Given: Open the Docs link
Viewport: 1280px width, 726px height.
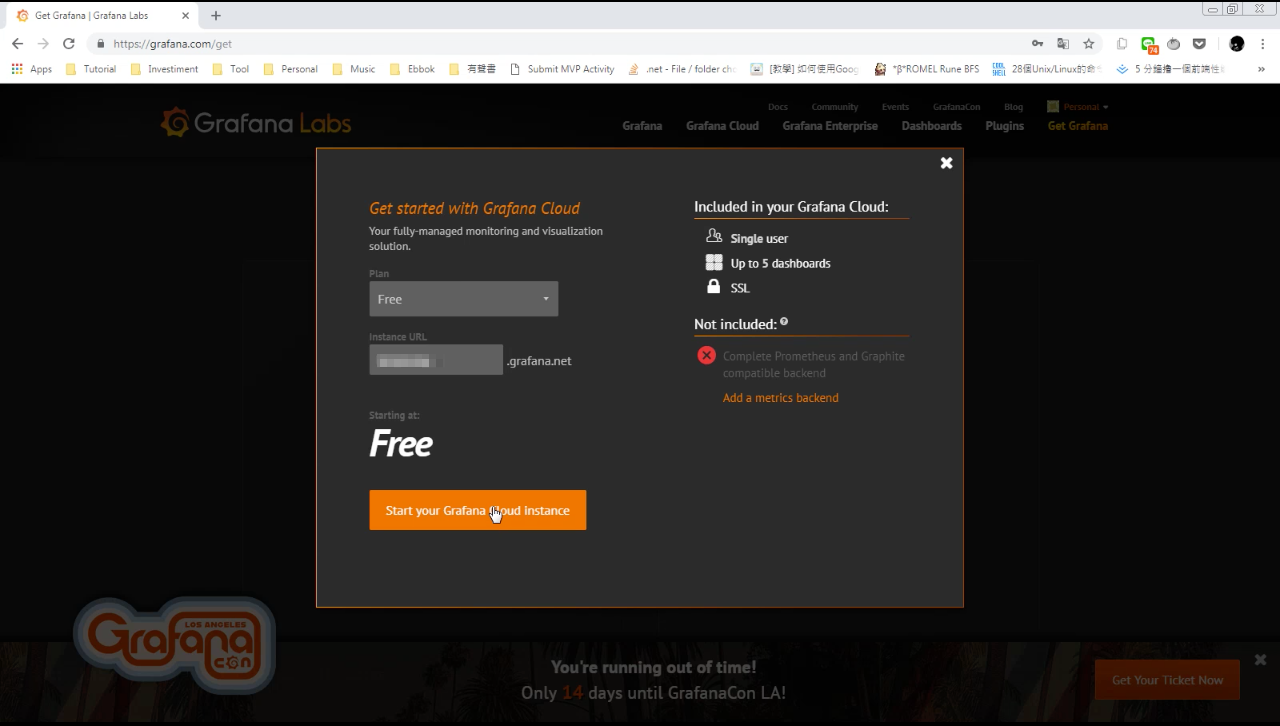Looking at the screenshot, I should tap(778, 107).
